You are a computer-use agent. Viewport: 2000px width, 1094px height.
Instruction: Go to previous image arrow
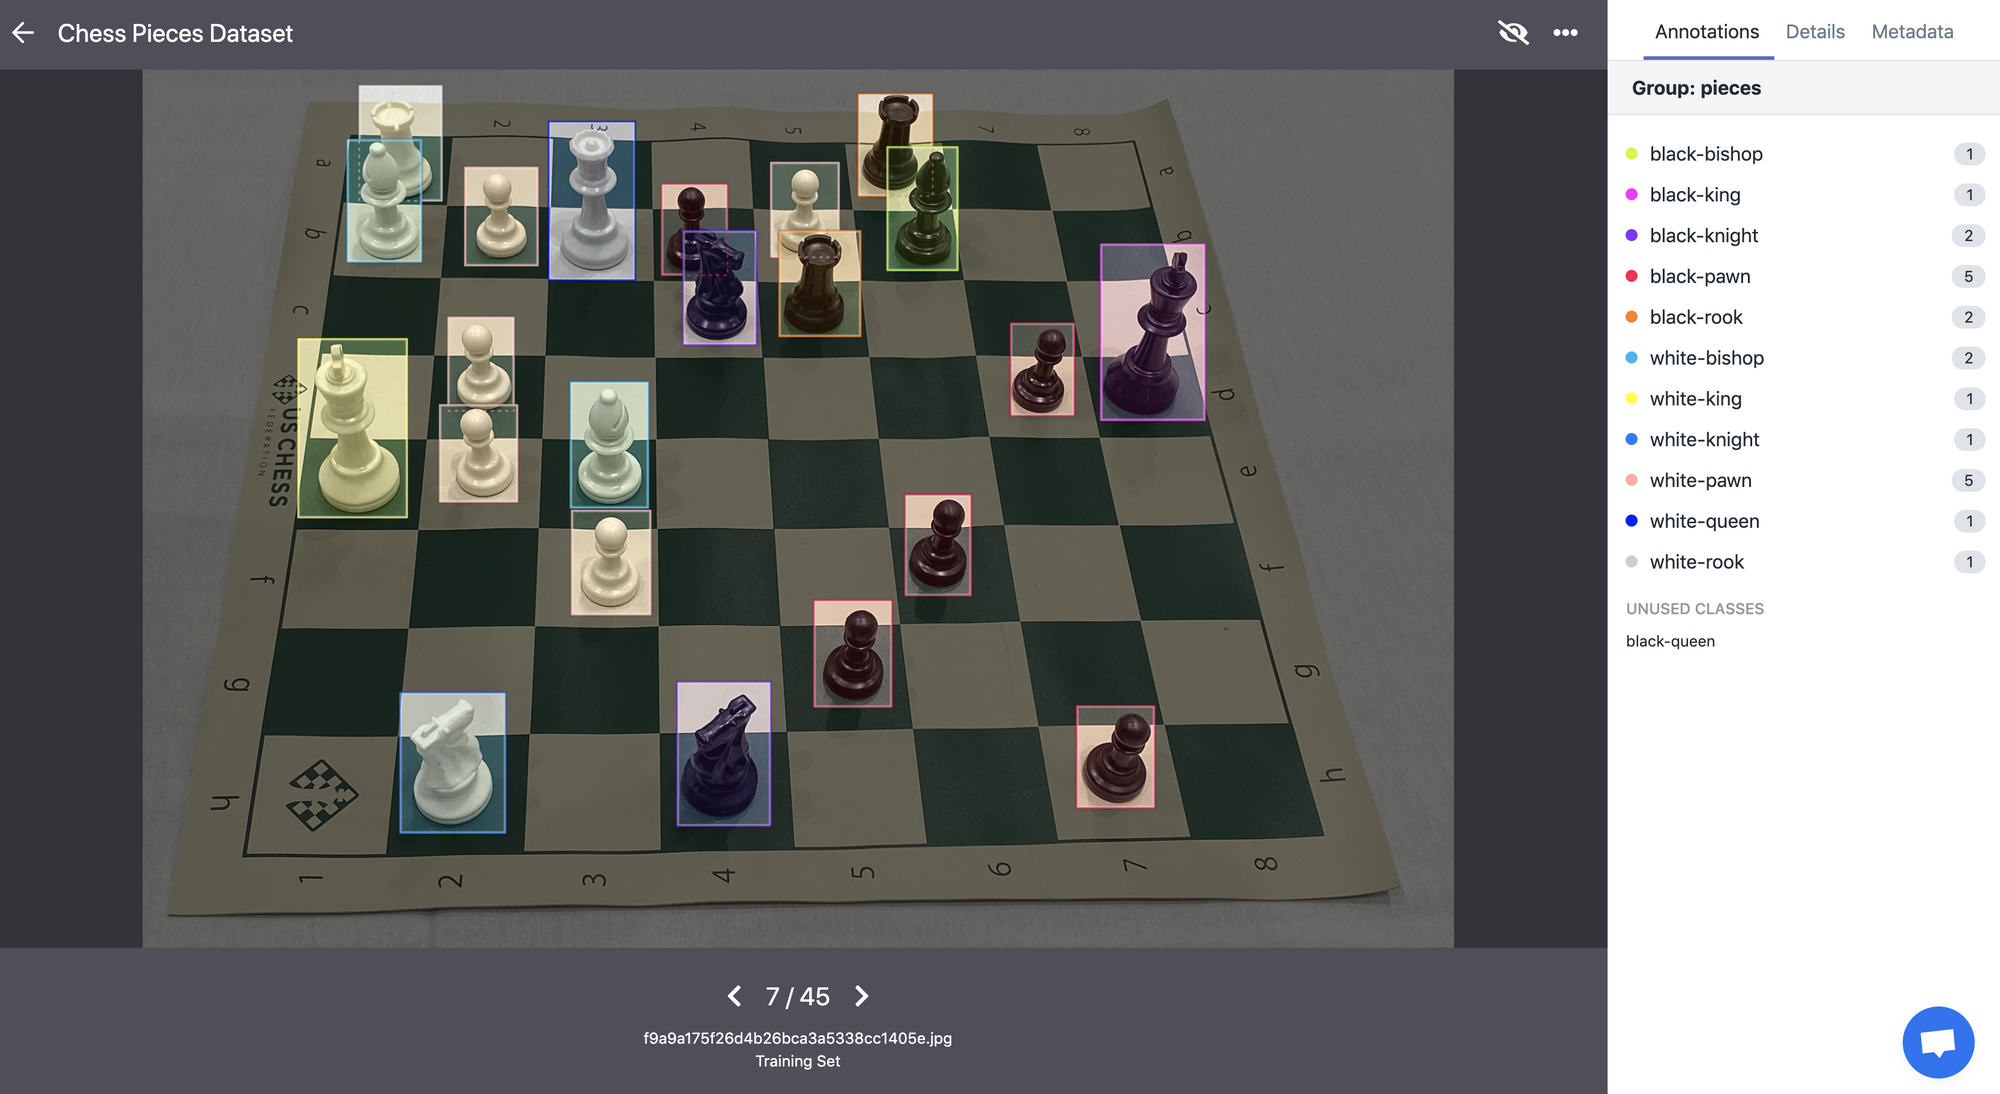pos(735,996)
